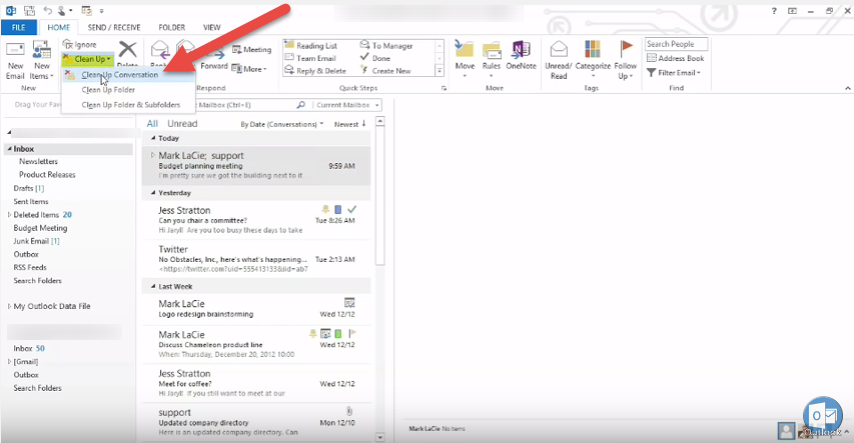
Task: Select the Reading List quick step
Action: click(311, 46)
